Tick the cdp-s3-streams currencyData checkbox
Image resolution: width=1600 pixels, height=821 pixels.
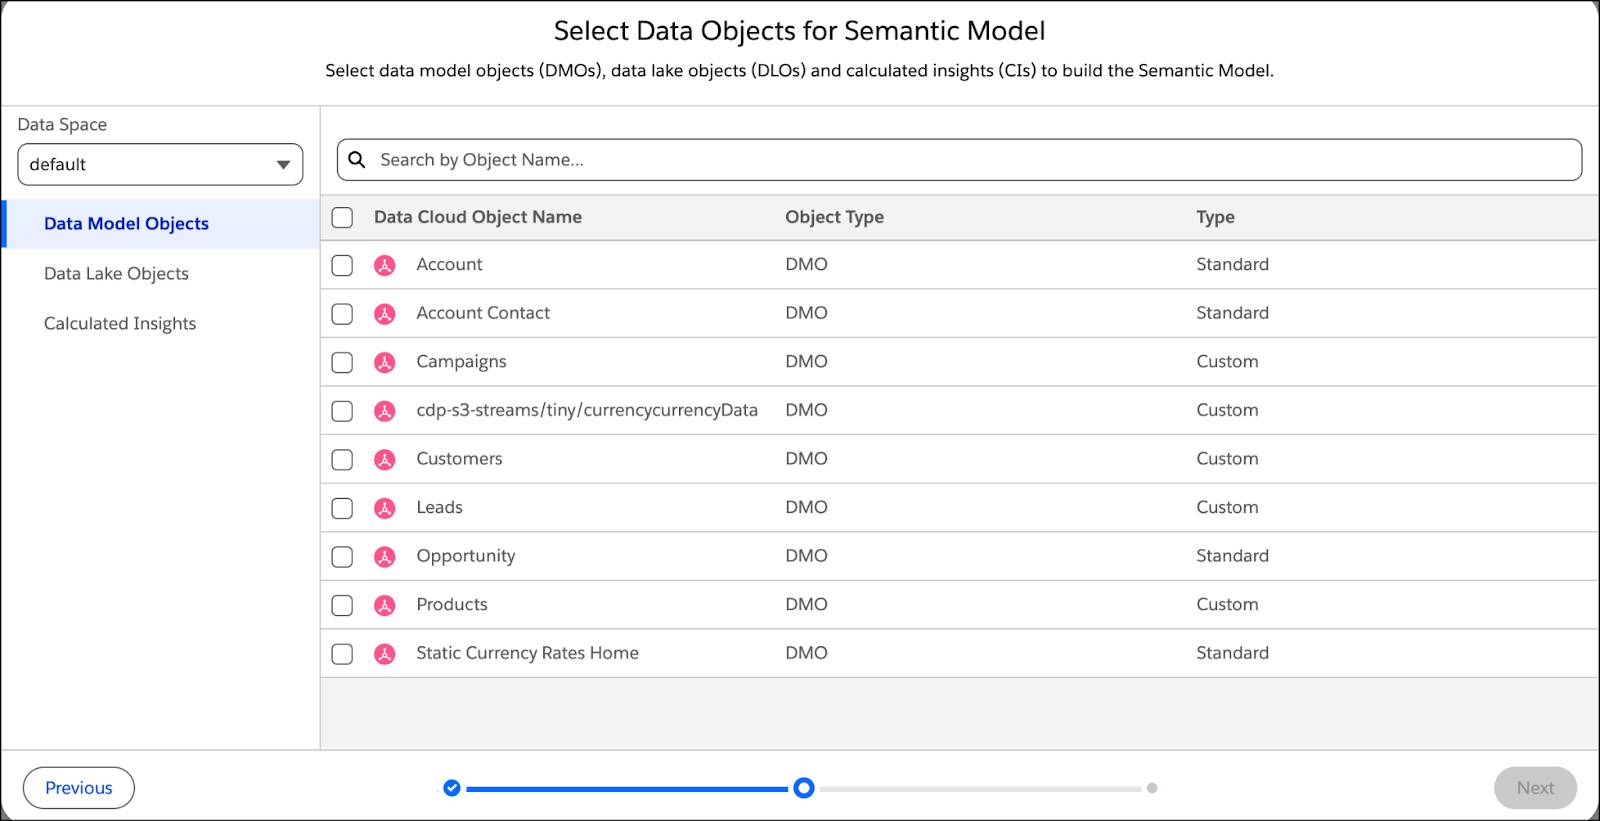(342, 411)
